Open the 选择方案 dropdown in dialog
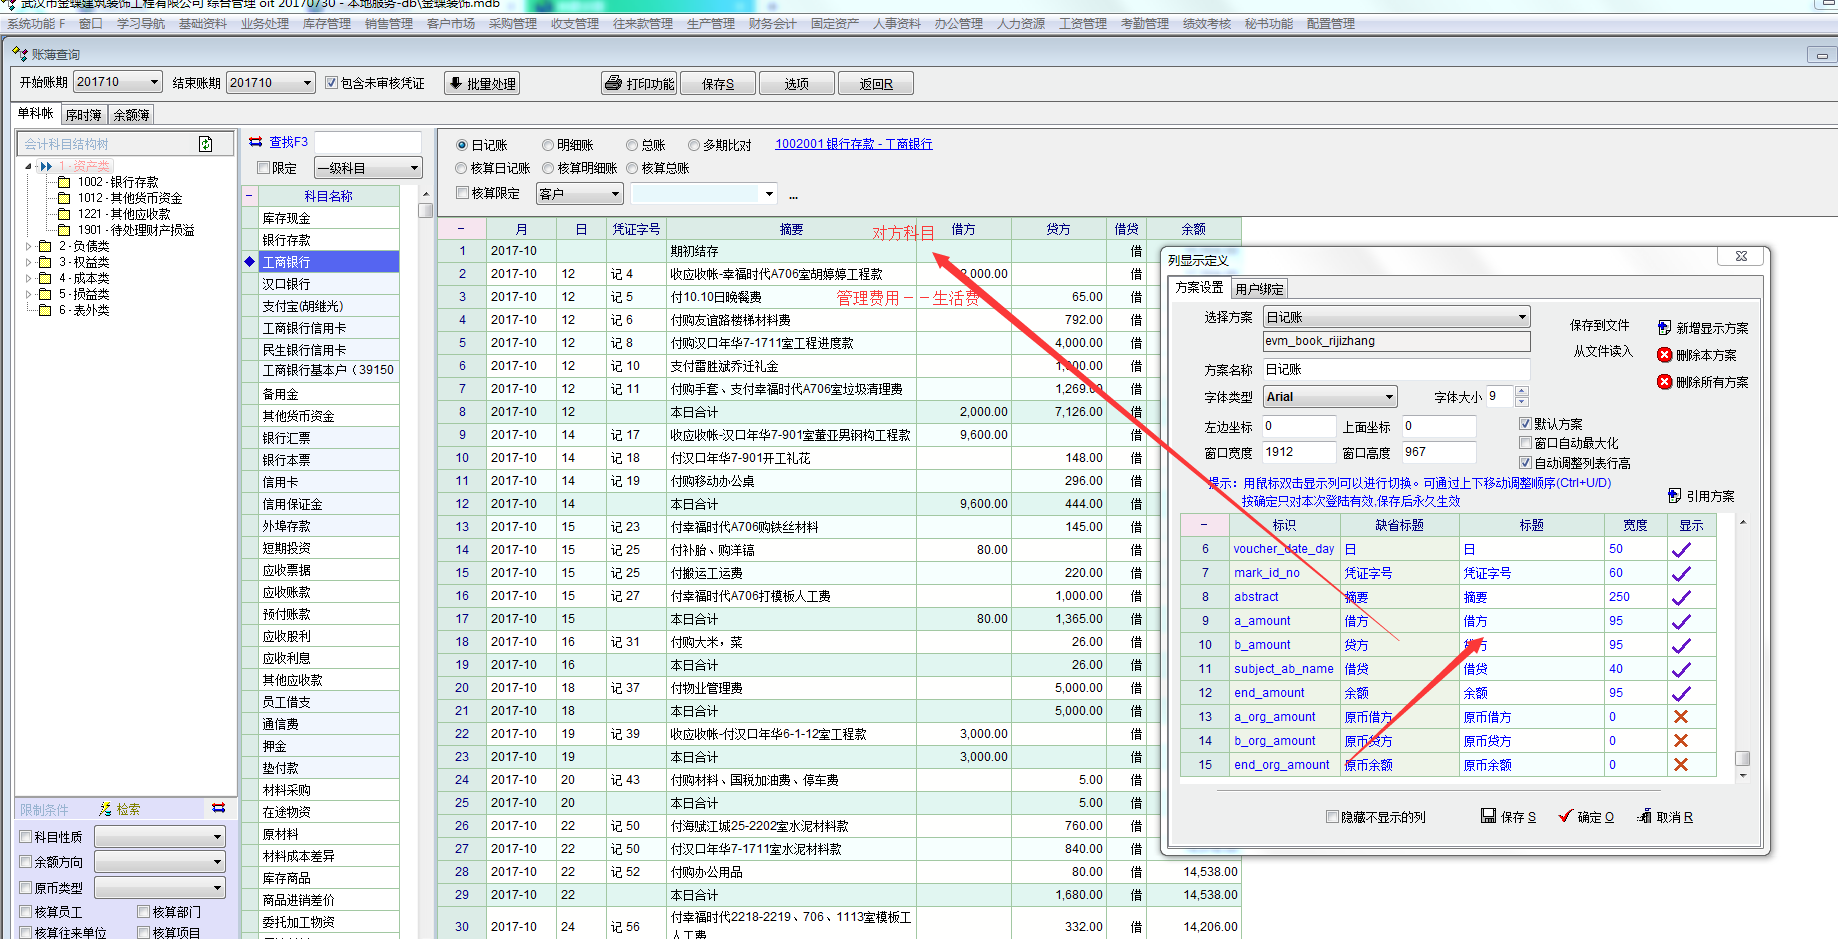Screen dimensions: 1838x939 (x=1522, y=317)
